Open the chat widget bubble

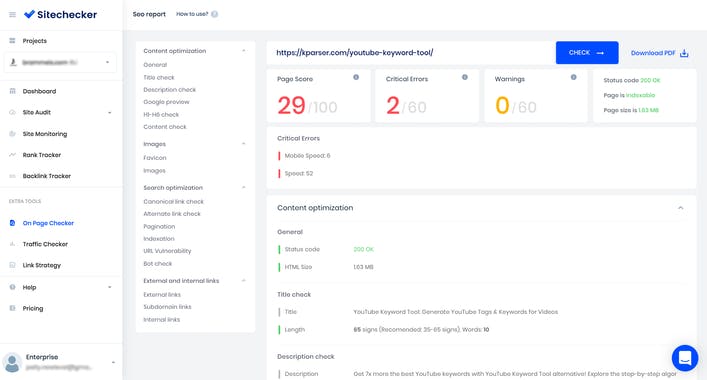(684, 358)
